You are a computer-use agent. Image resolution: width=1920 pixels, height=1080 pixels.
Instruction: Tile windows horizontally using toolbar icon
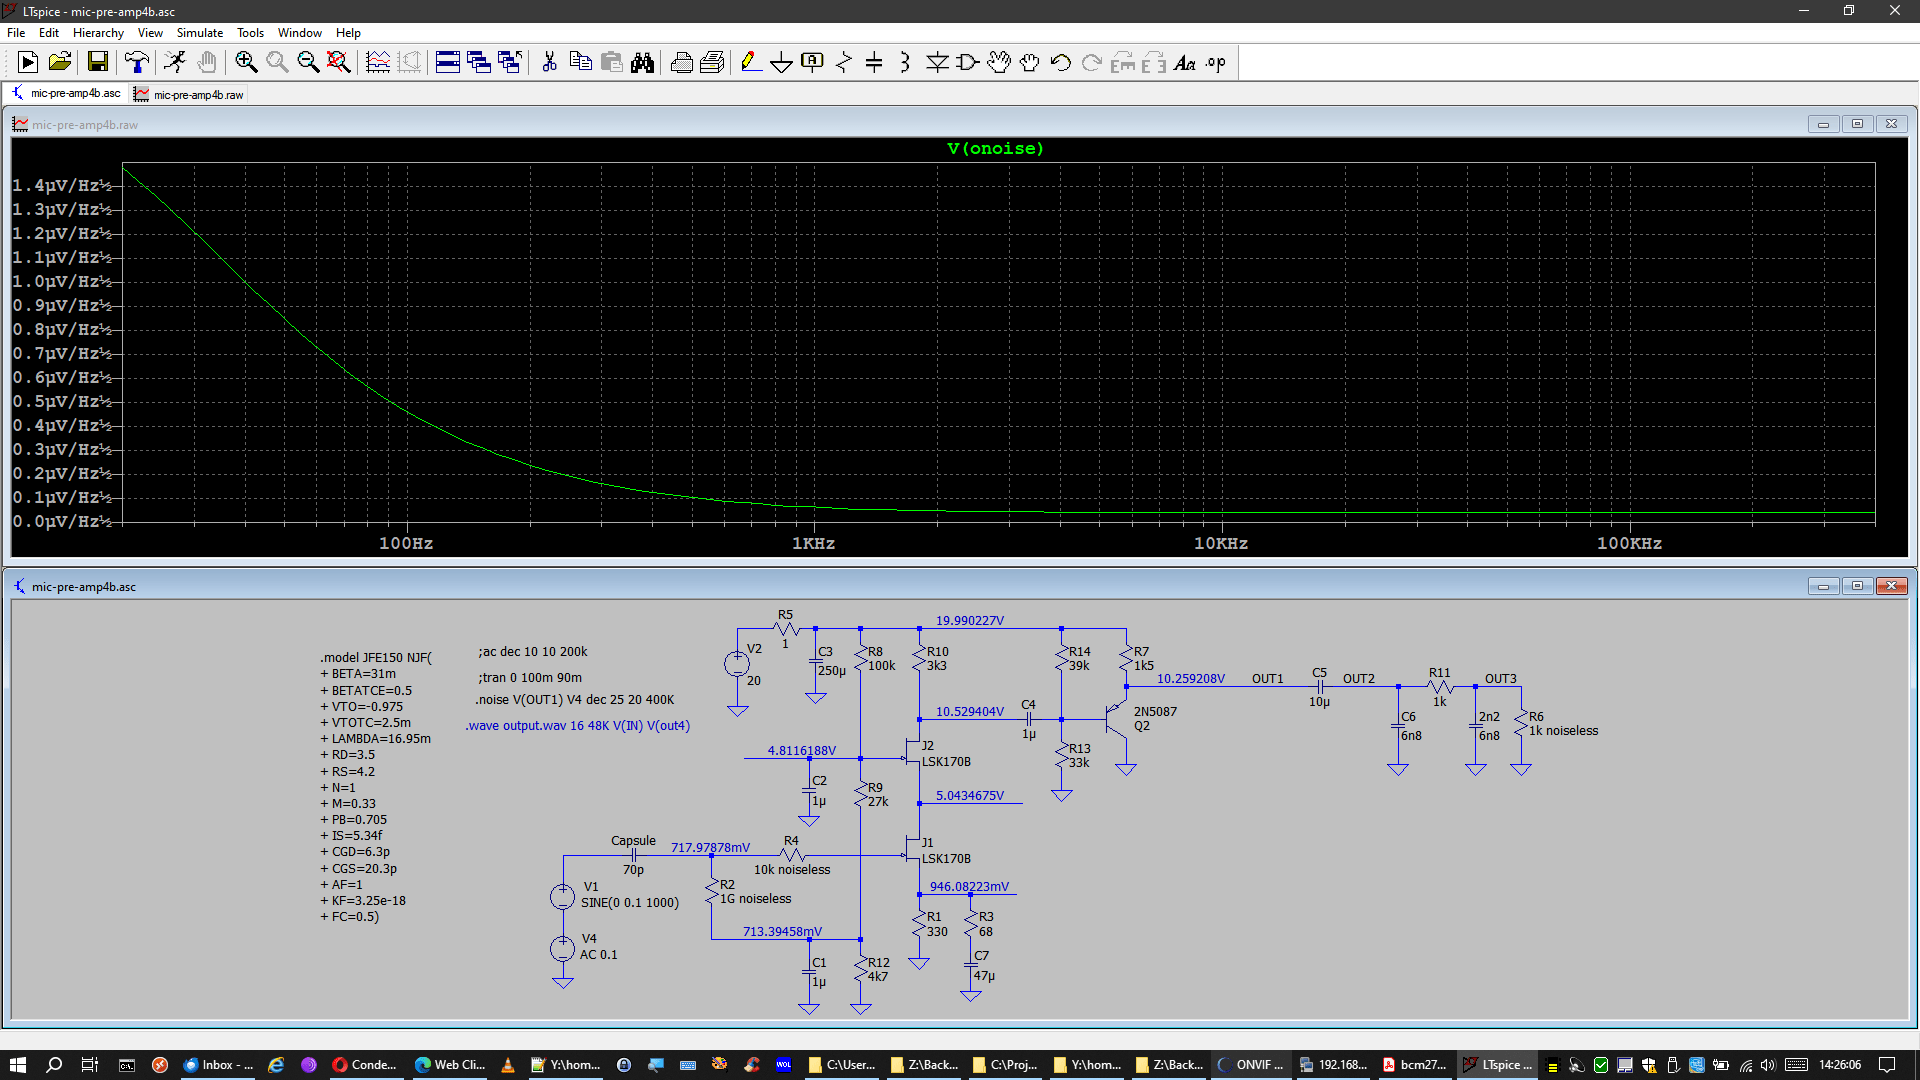[x=448, y=62]
